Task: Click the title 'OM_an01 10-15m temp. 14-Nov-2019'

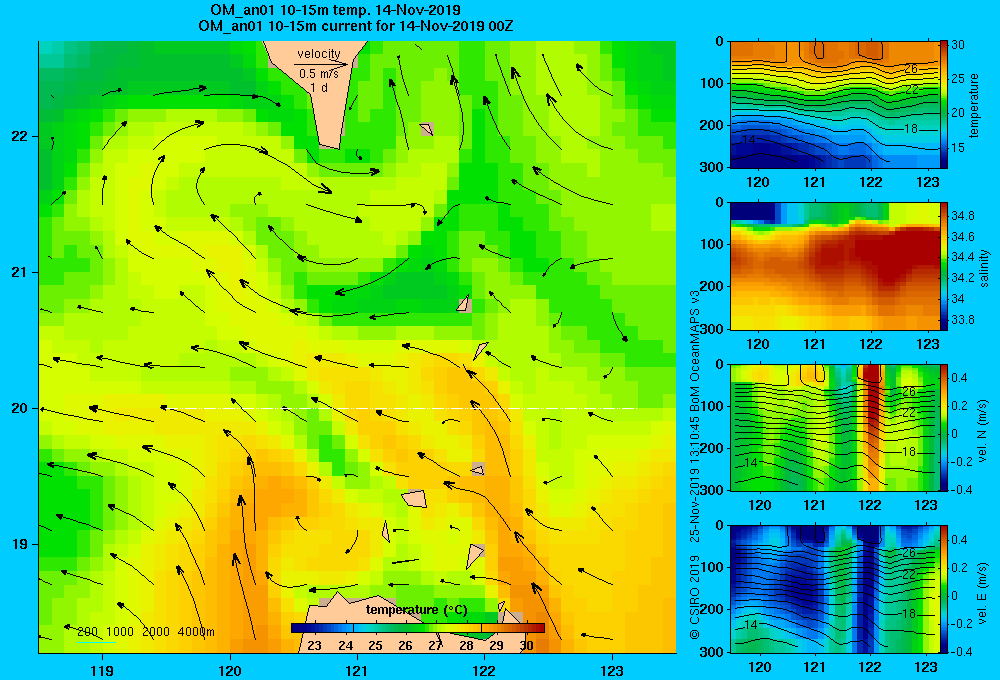Action: 335,10
